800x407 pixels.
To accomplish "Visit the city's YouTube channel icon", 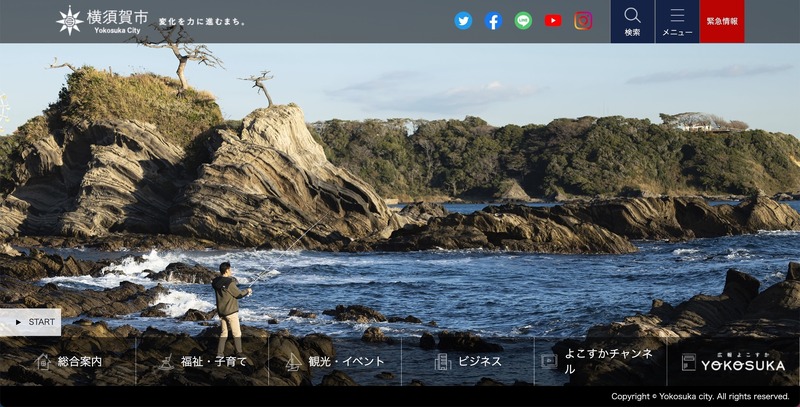I will 553,21.
